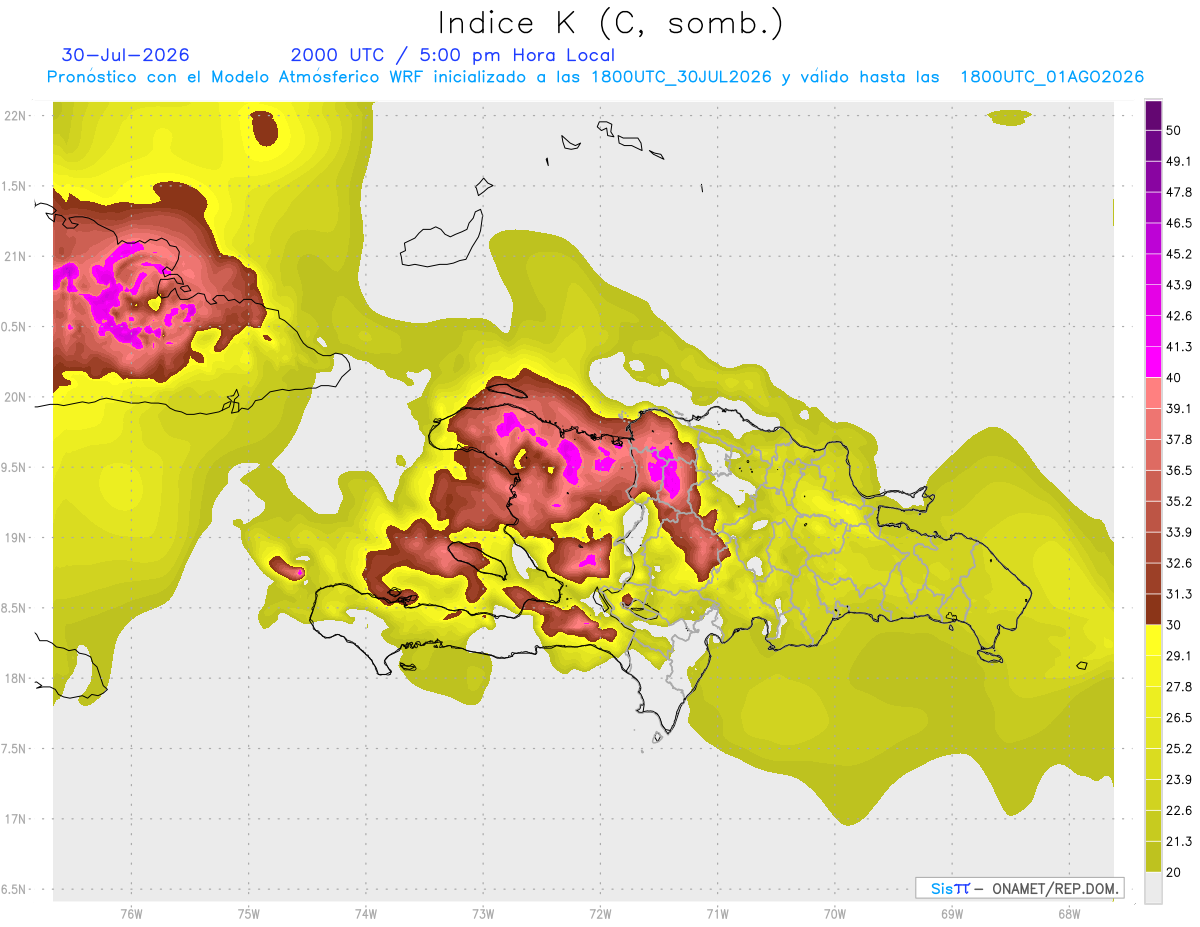
Task: Click the '26.5' colorbar value
Action: pos(1179,718)
